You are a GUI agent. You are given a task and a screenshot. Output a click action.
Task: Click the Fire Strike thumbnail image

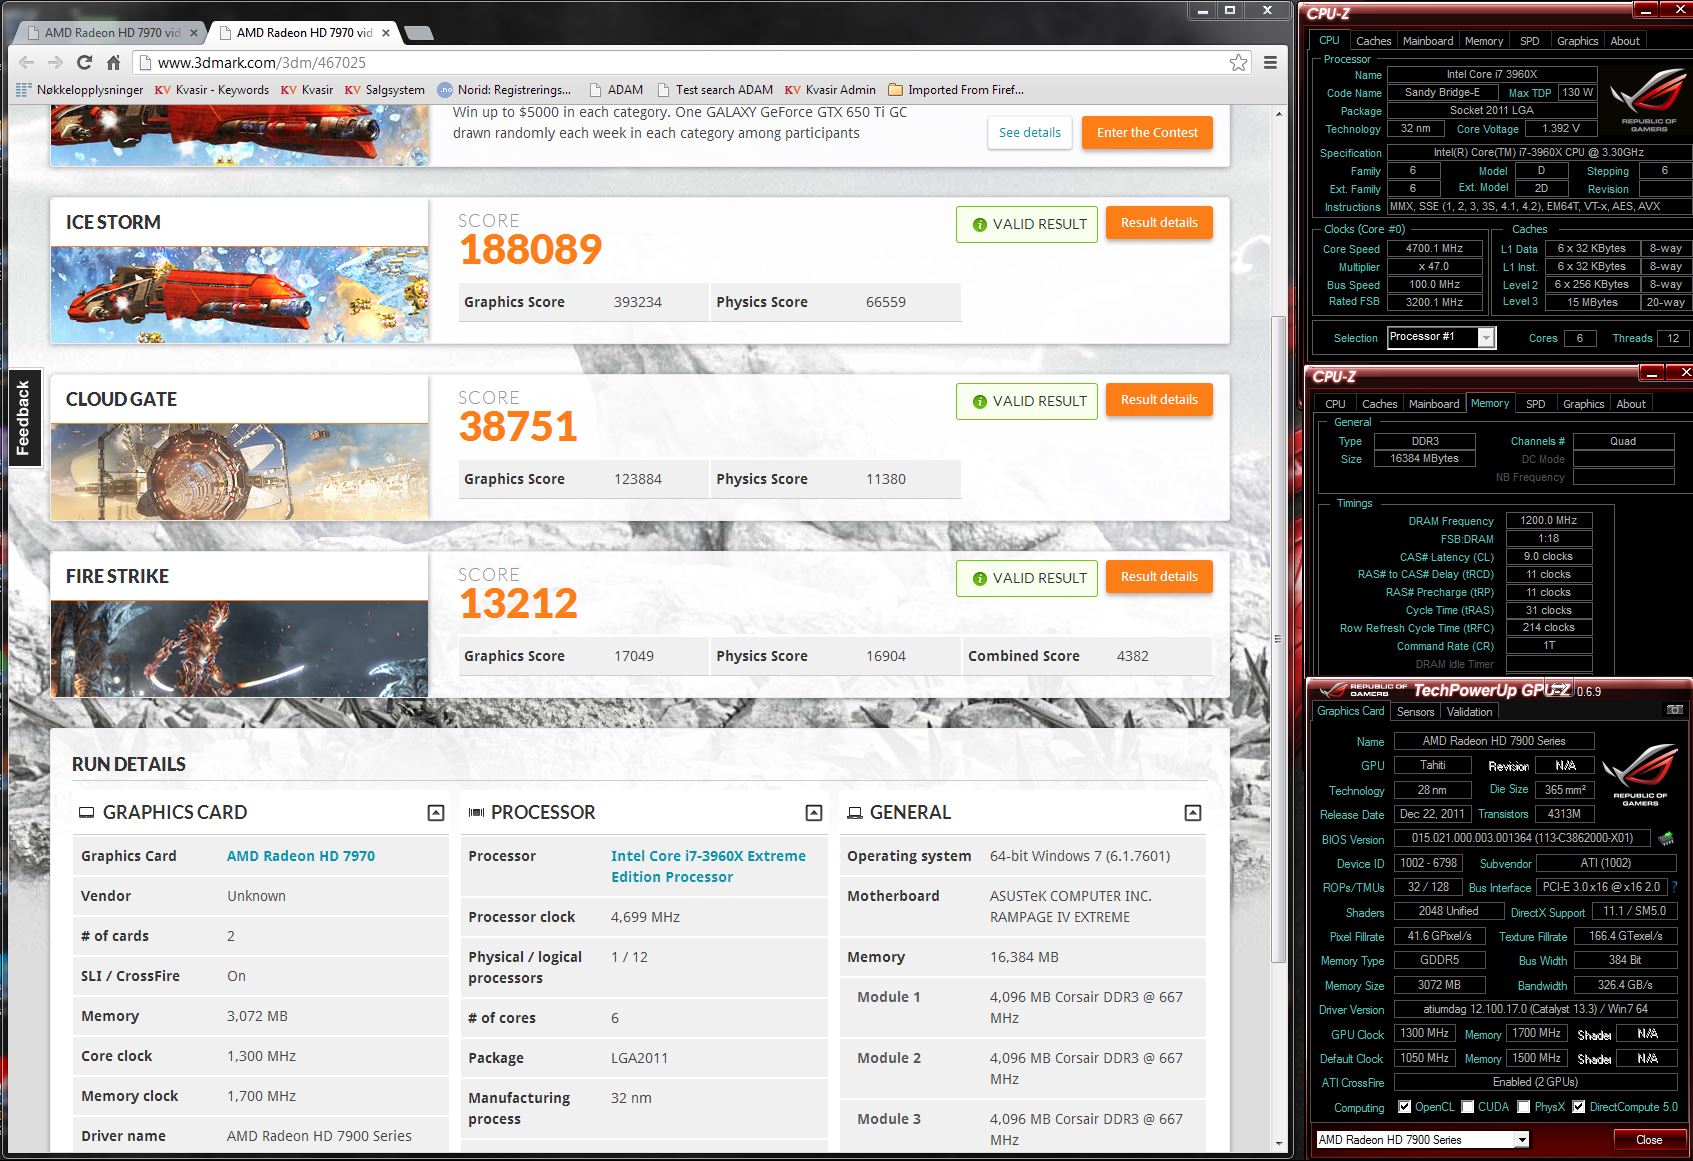239,649
